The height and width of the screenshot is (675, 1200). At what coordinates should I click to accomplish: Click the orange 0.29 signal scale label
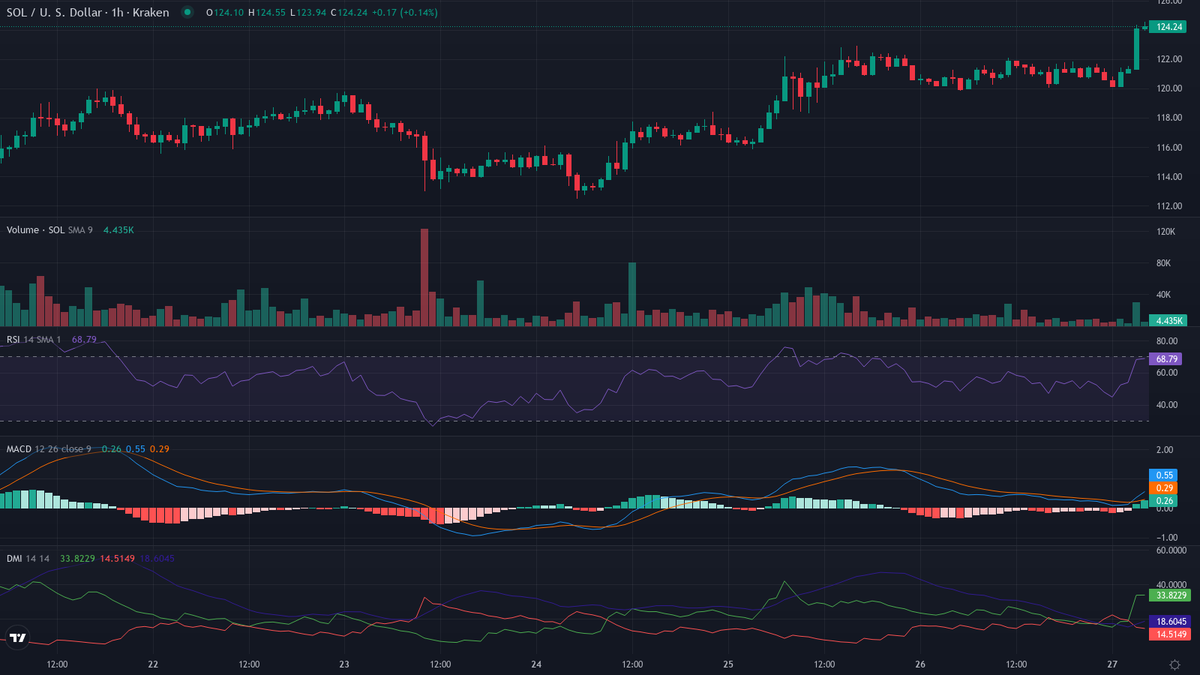pos(1165,487)
